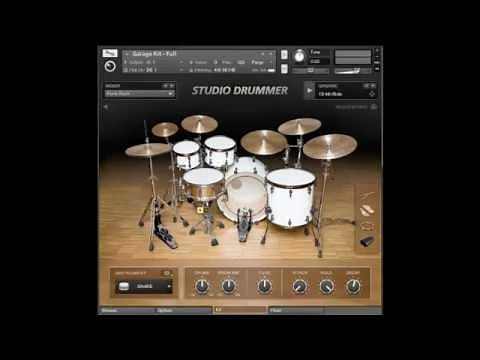This screenshot has height=360, width=480.
Task: Click the TUNE knob in the Kit panel
Action: tap(264, 286)
